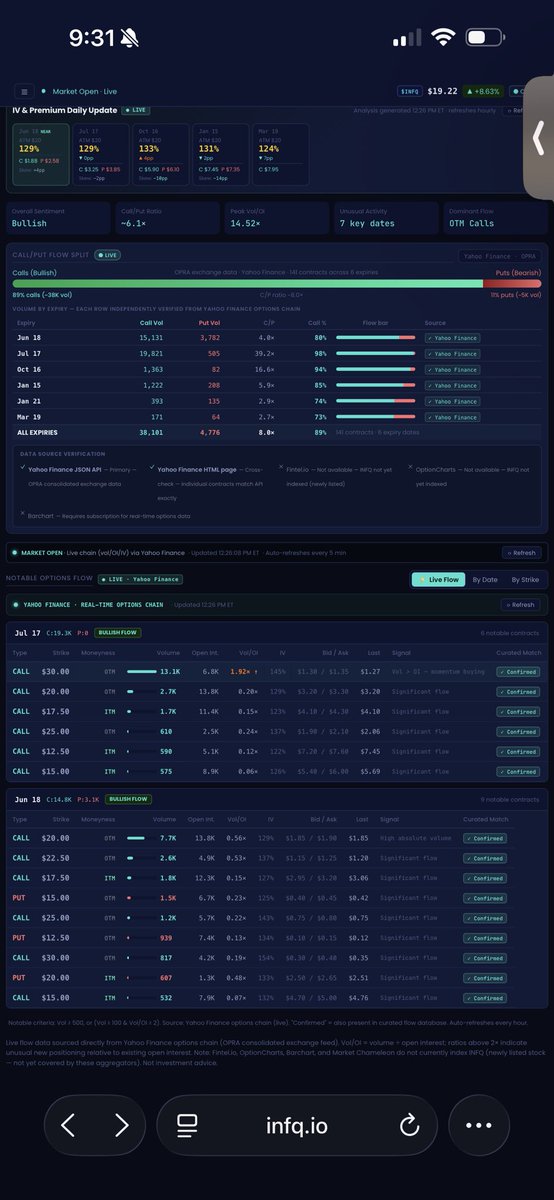Select the Jun 18 NEAR expiry IV card
The image size is (554, 1200).
[39, 155]
